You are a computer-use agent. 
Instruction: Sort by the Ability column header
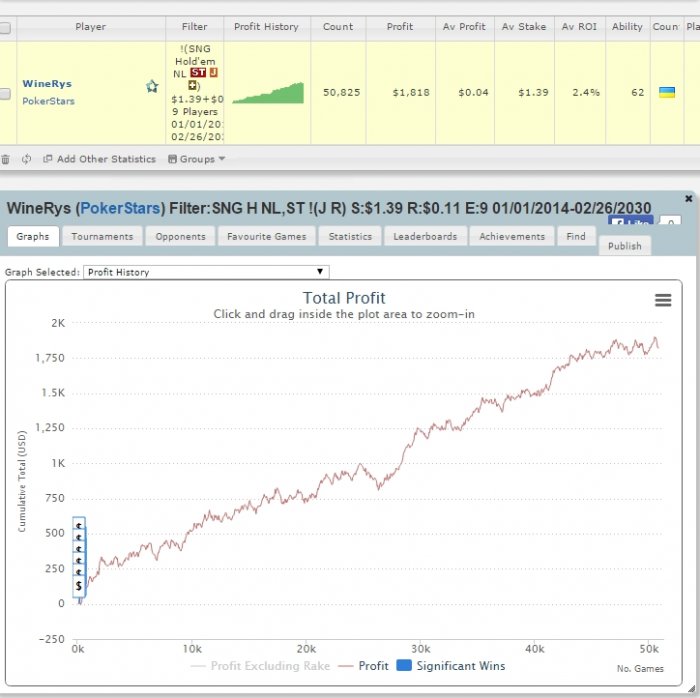point(627,27)
